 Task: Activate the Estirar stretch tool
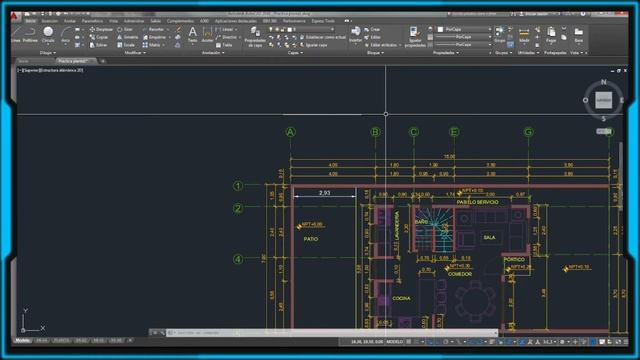click(x=98, y=45)
